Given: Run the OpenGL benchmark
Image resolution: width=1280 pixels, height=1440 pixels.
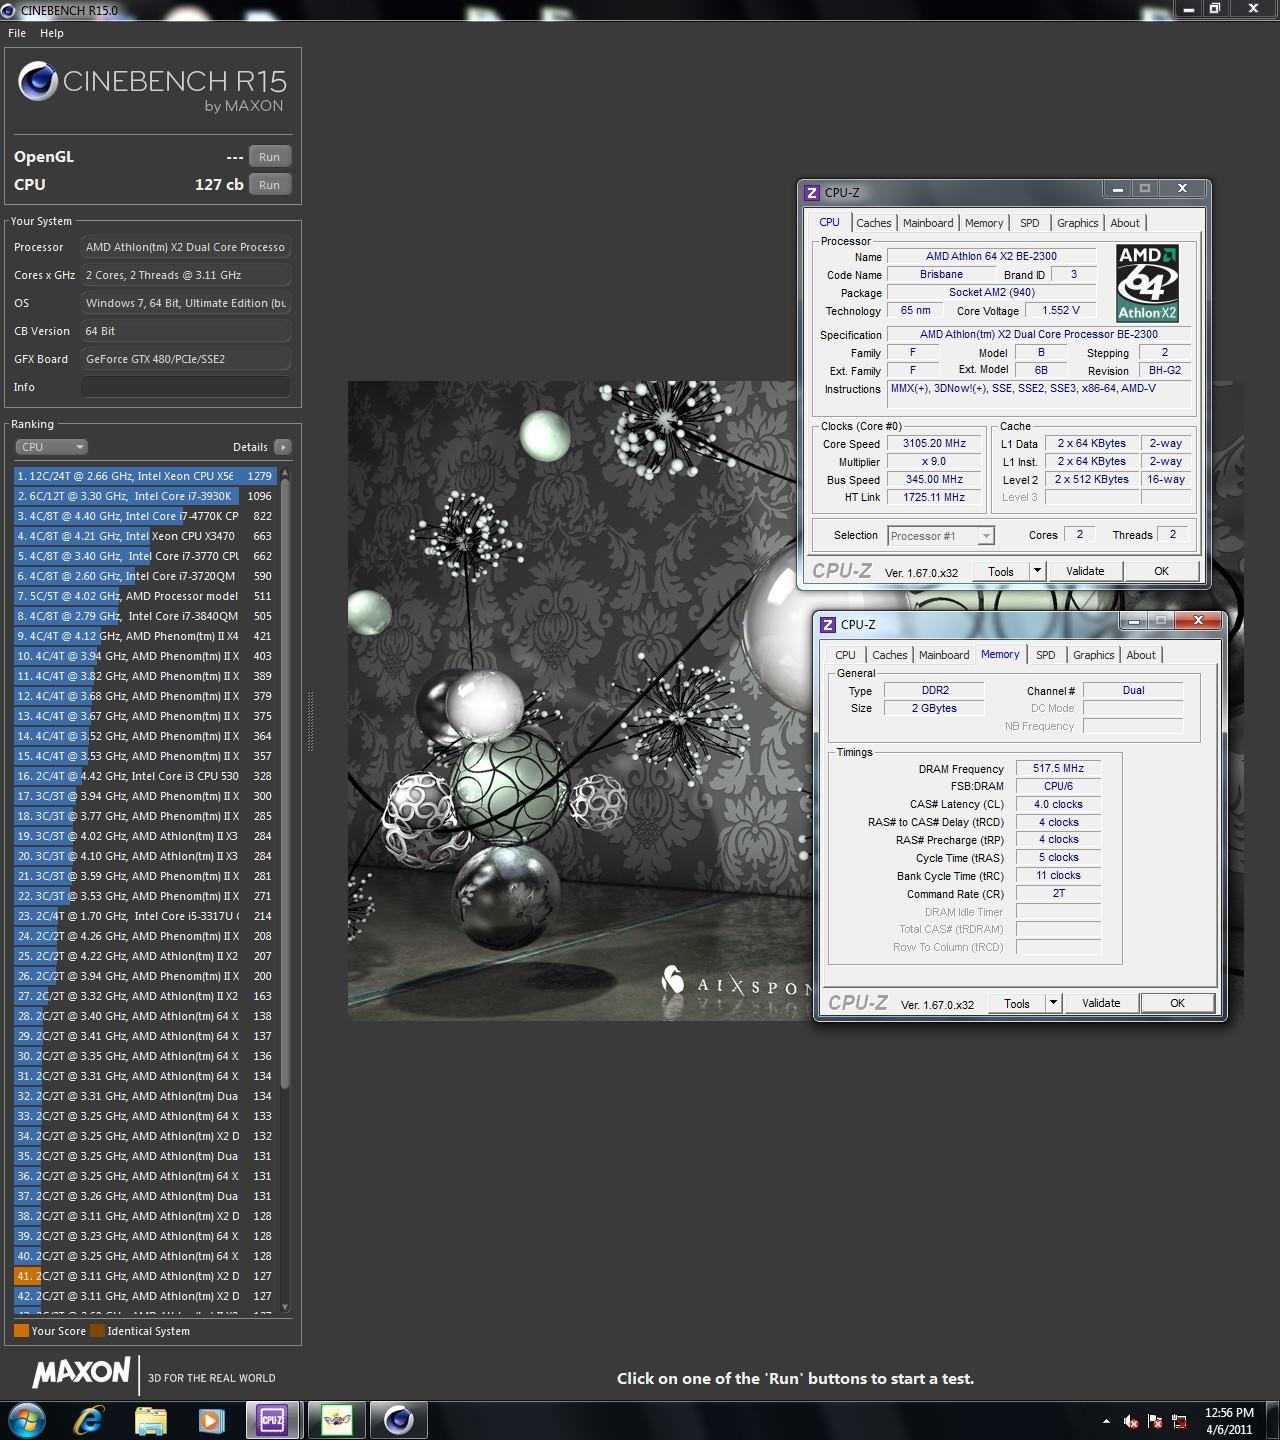Looking at the screenshot, I should (x=270, y=157).
